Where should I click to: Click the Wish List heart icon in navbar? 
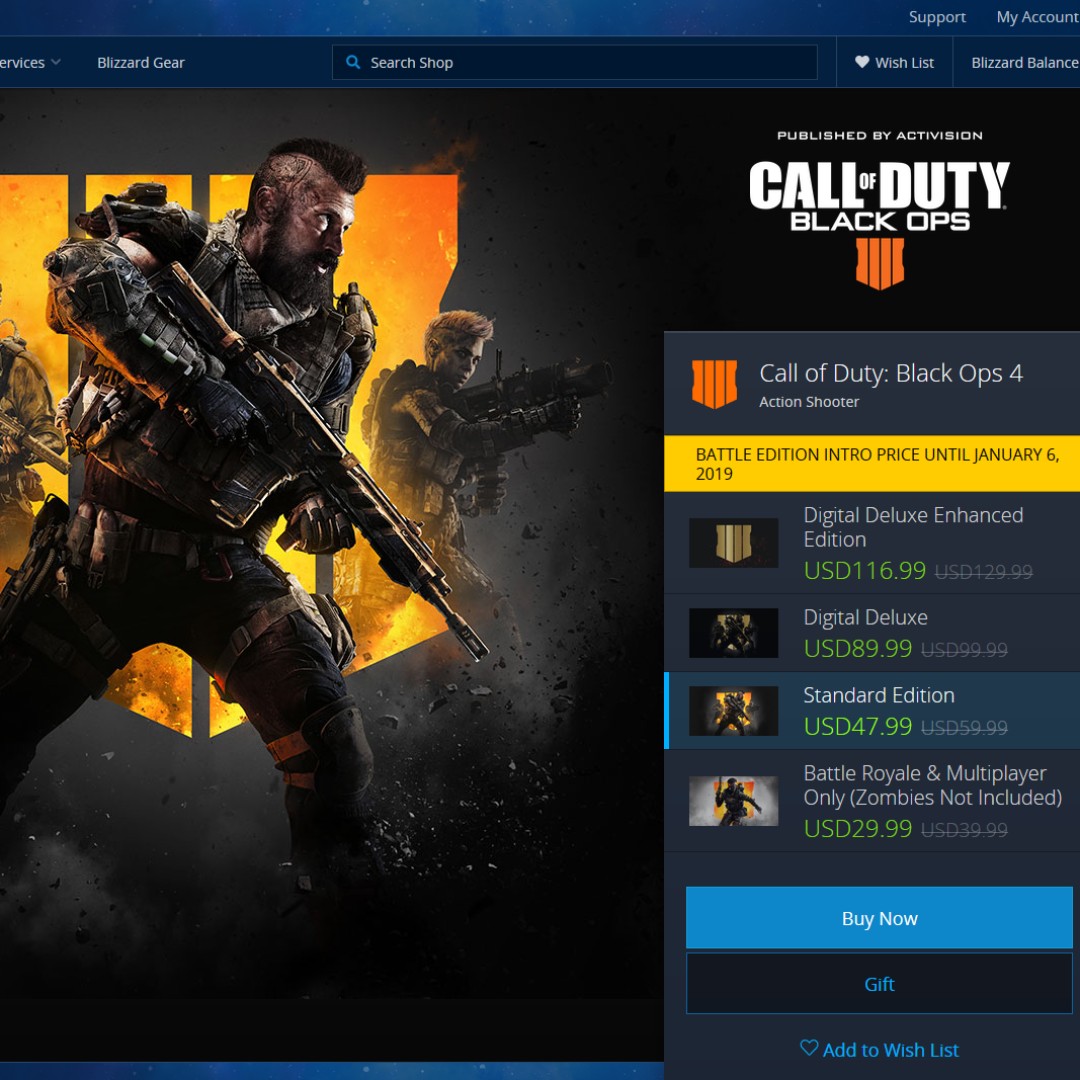(862, 61)
